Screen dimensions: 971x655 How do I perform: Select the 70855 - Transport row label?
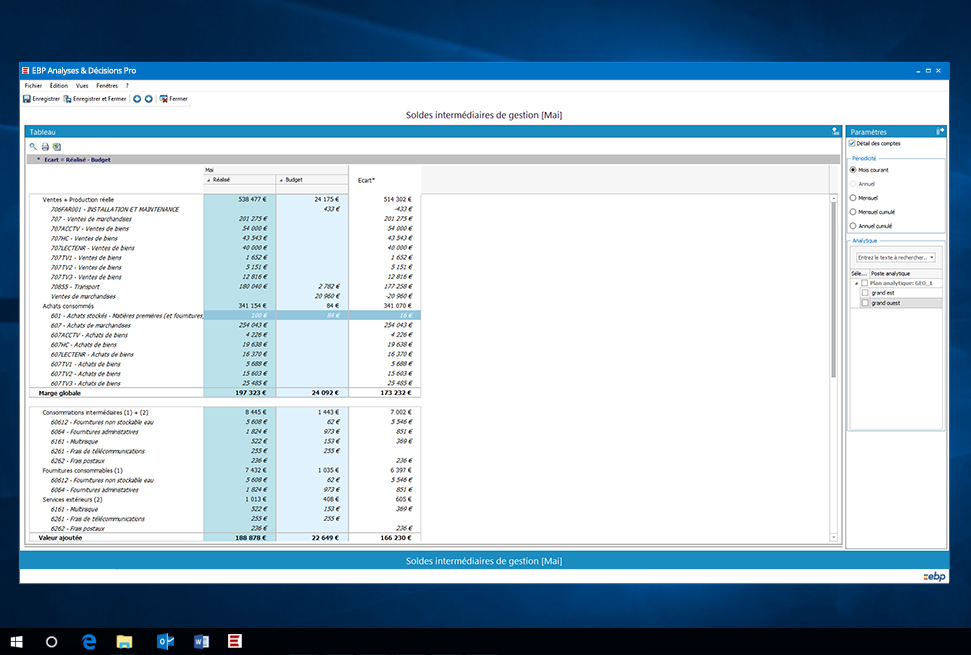pyautogui.click(x=75, y=287)
